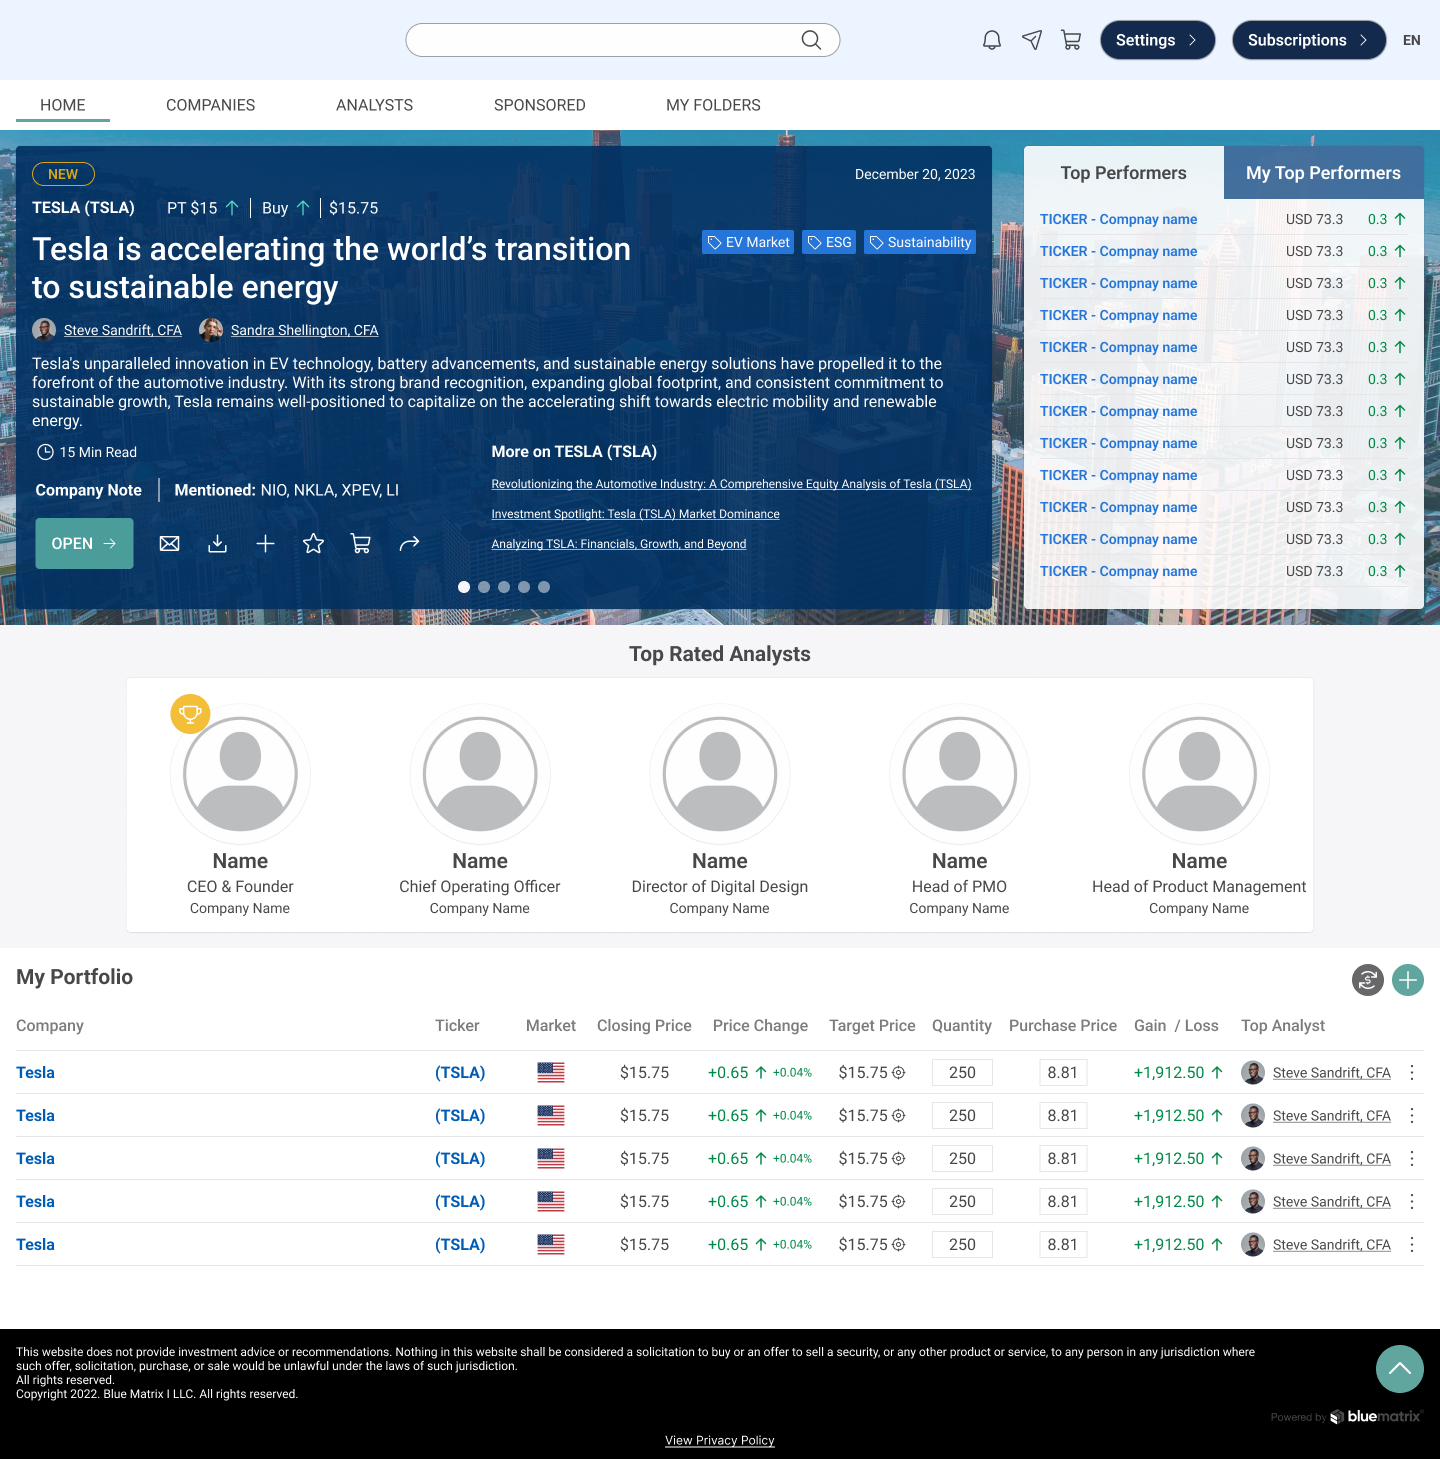Open the CEO & Founder analyst card
Screen dimensions: 1440x1459
click(x=240, y=810)
